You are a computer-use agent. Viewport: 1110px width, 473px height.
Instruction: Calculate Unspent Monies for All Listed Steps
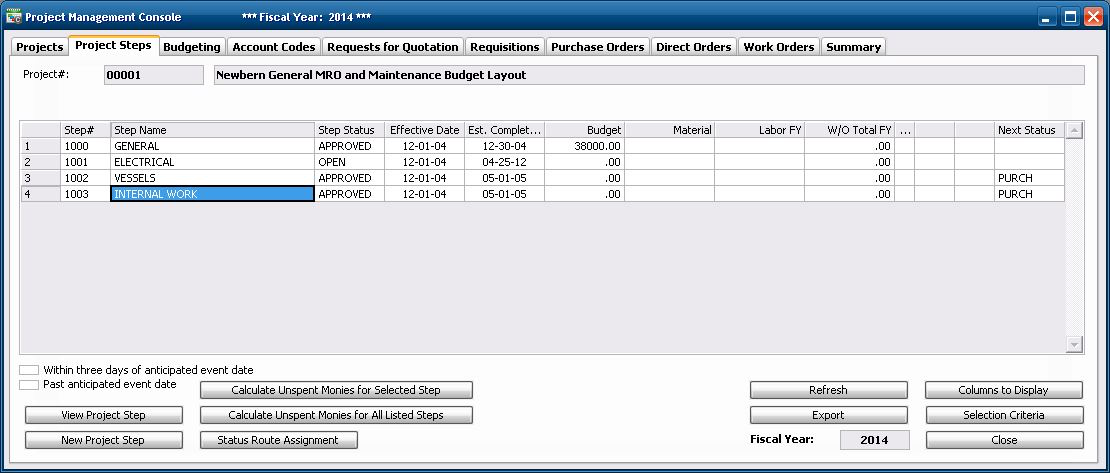[x=336, y=415]
